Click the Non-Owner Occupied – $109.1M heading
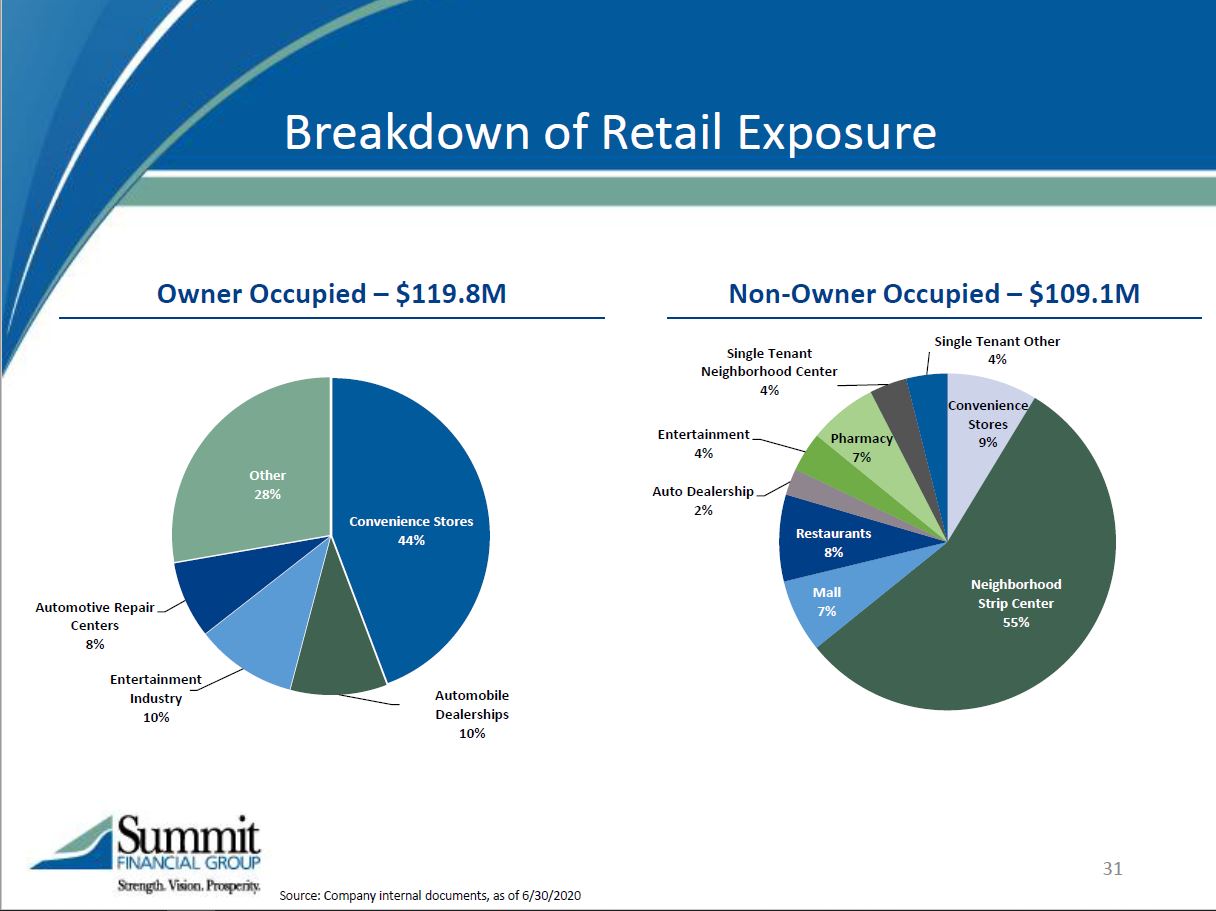 (934, 294)
